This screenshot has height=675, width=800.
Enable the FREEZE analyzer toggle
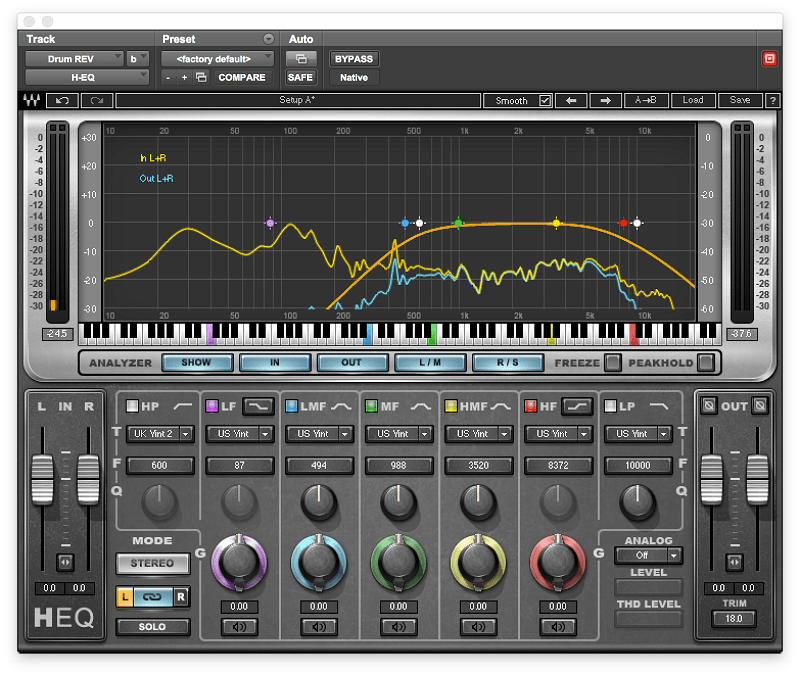coord(612,363)
